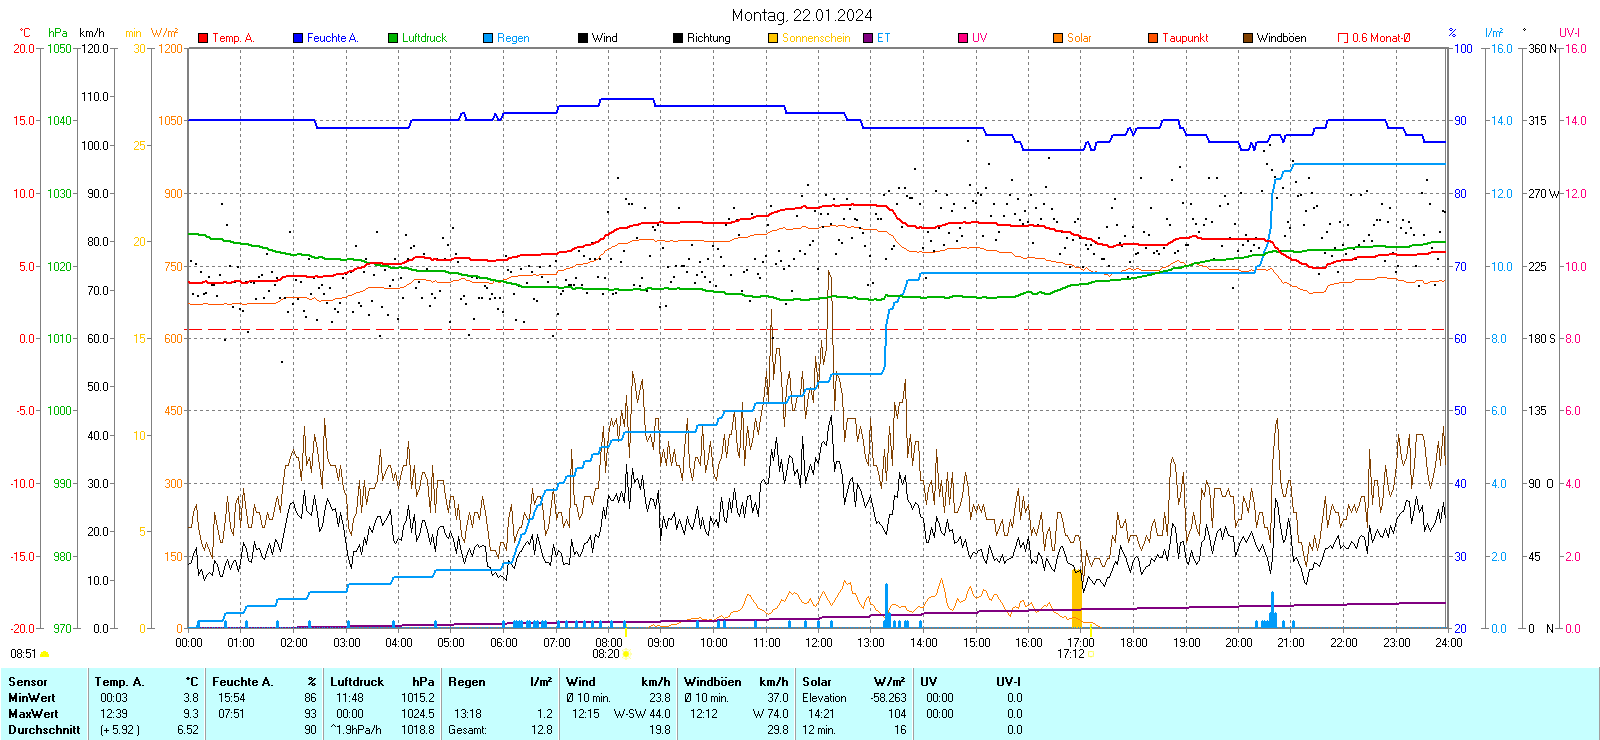Select the Luftdruck column header in table
This screenshot has height=740, width=1600.
(357, 682)
